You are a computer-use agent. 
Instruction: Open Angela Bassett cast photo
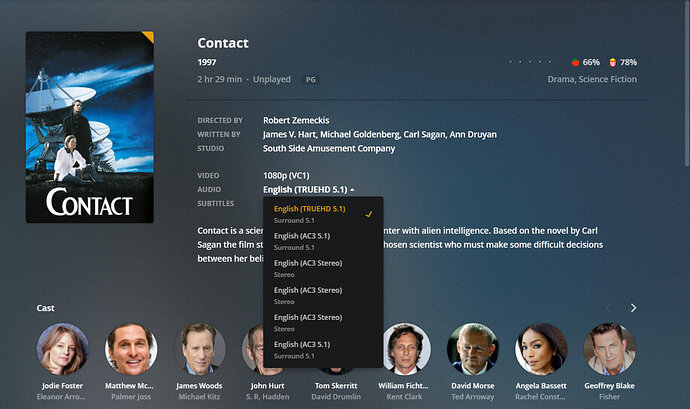point(541,349)
